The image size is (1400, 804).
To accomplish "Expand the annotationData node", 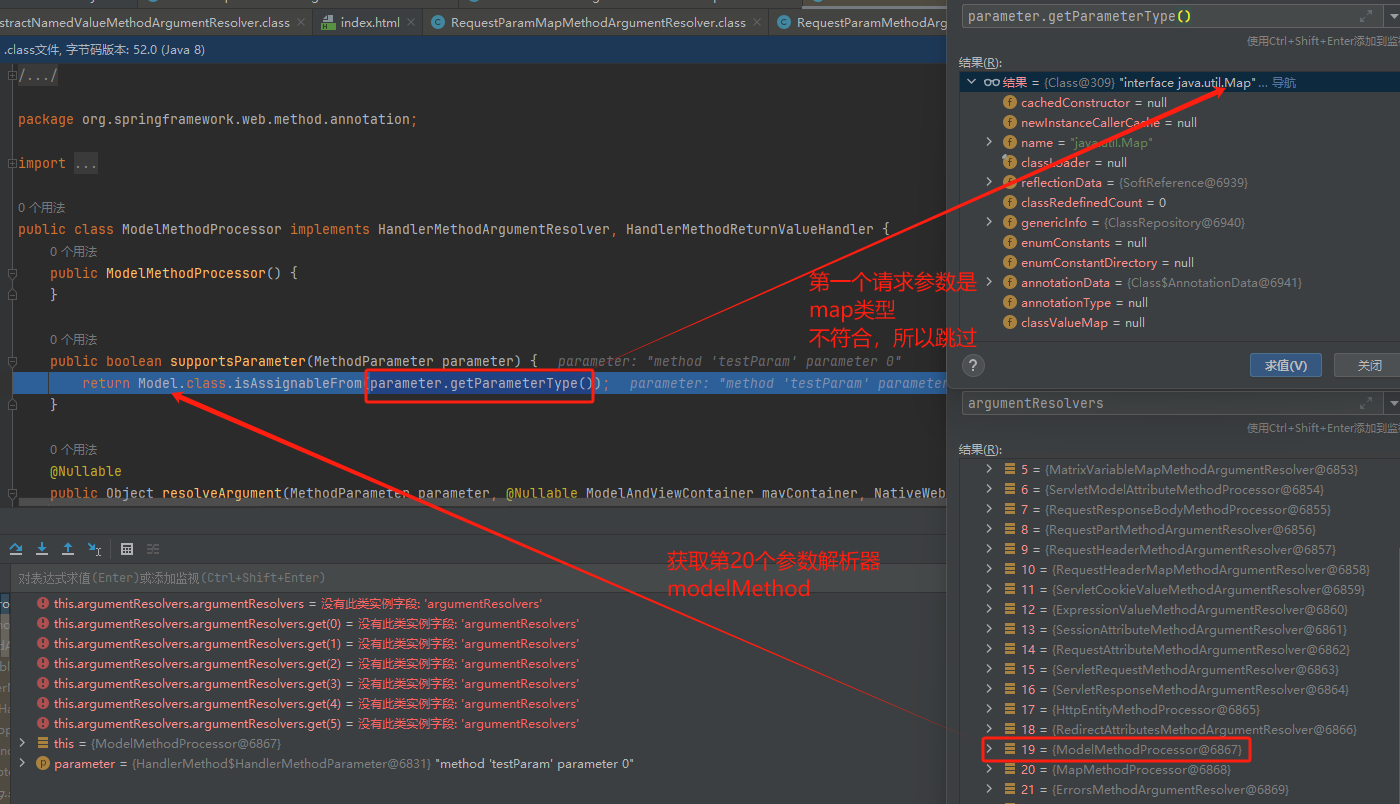I will [x=989, y=283].
